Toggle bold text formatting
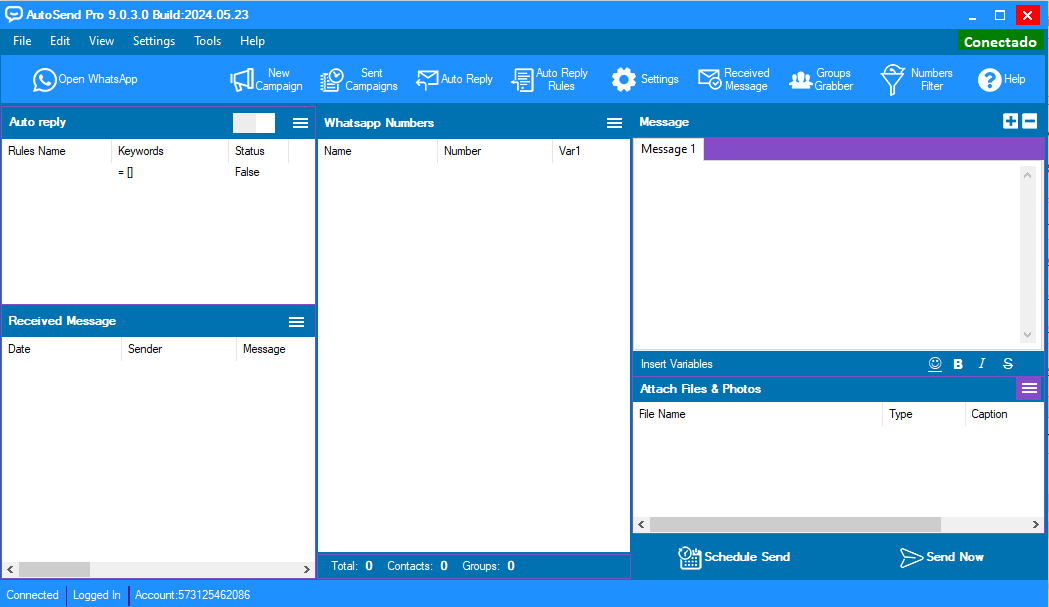The width and height of the screenshot is (1049, 607). click(958, 364)
